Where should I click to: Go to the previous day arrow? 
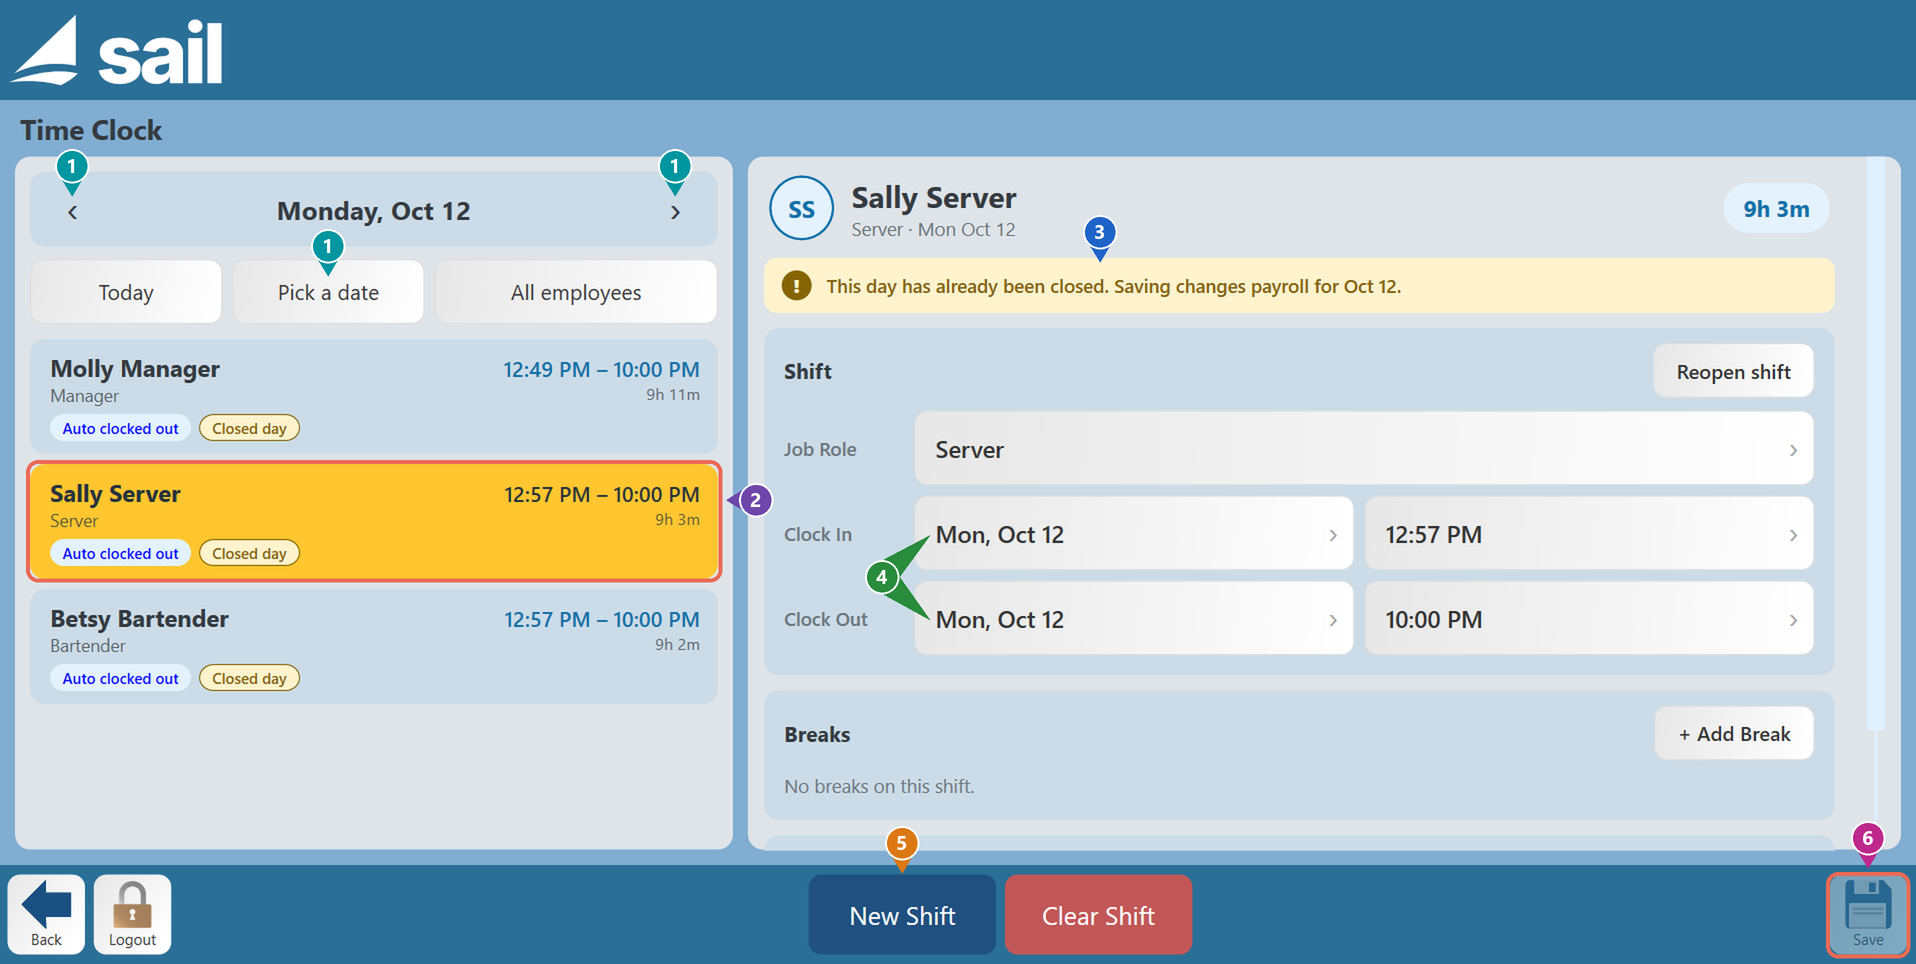click(72, 212)
